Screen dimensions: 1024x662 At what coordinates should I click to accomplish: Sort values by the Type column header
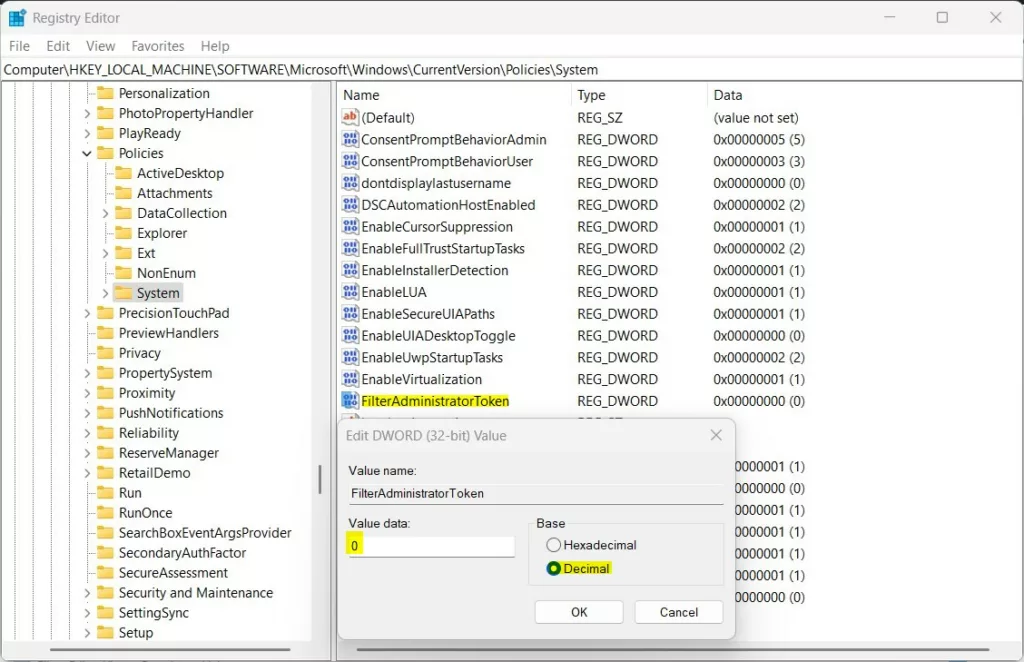pyautogui.click(x=639, y=95)
